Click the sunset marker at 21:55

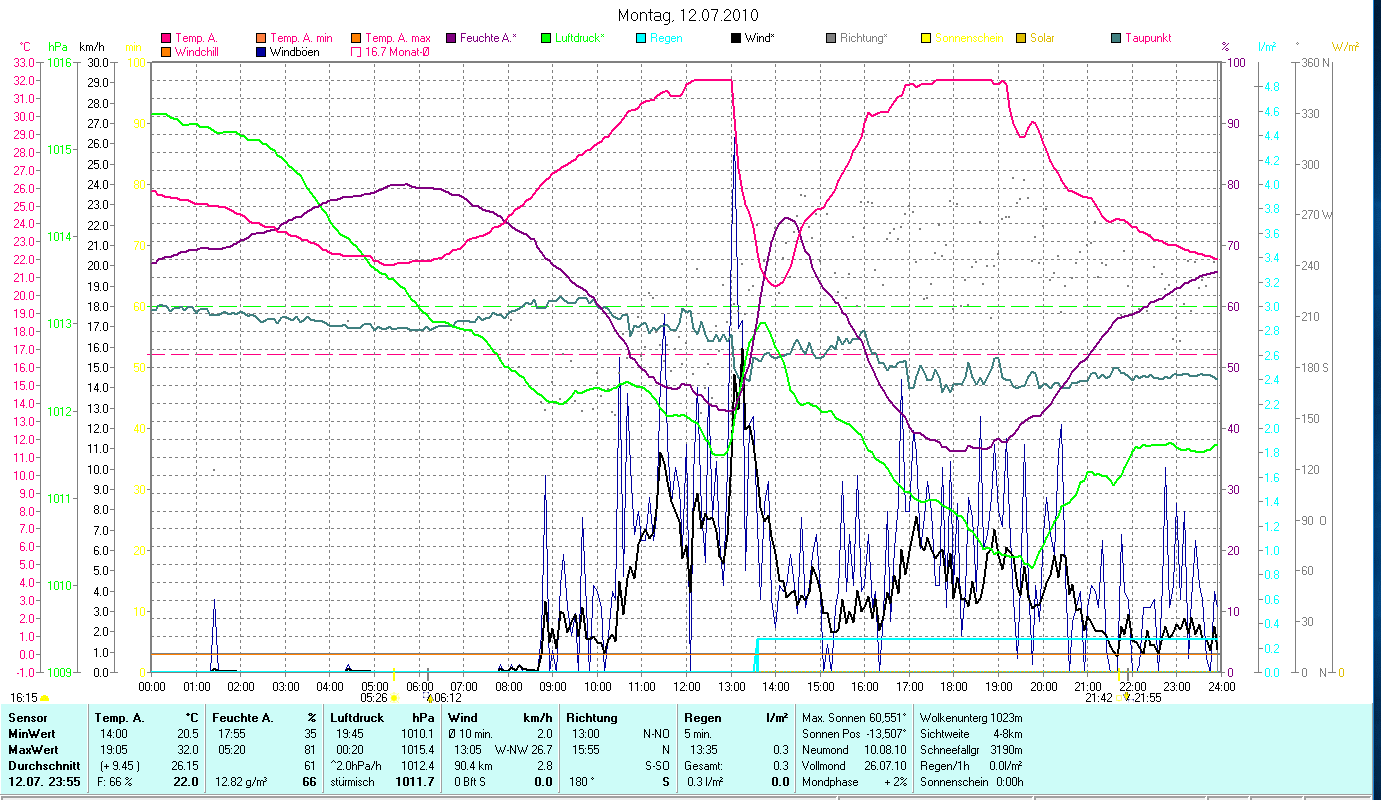tap(1127, 697)
